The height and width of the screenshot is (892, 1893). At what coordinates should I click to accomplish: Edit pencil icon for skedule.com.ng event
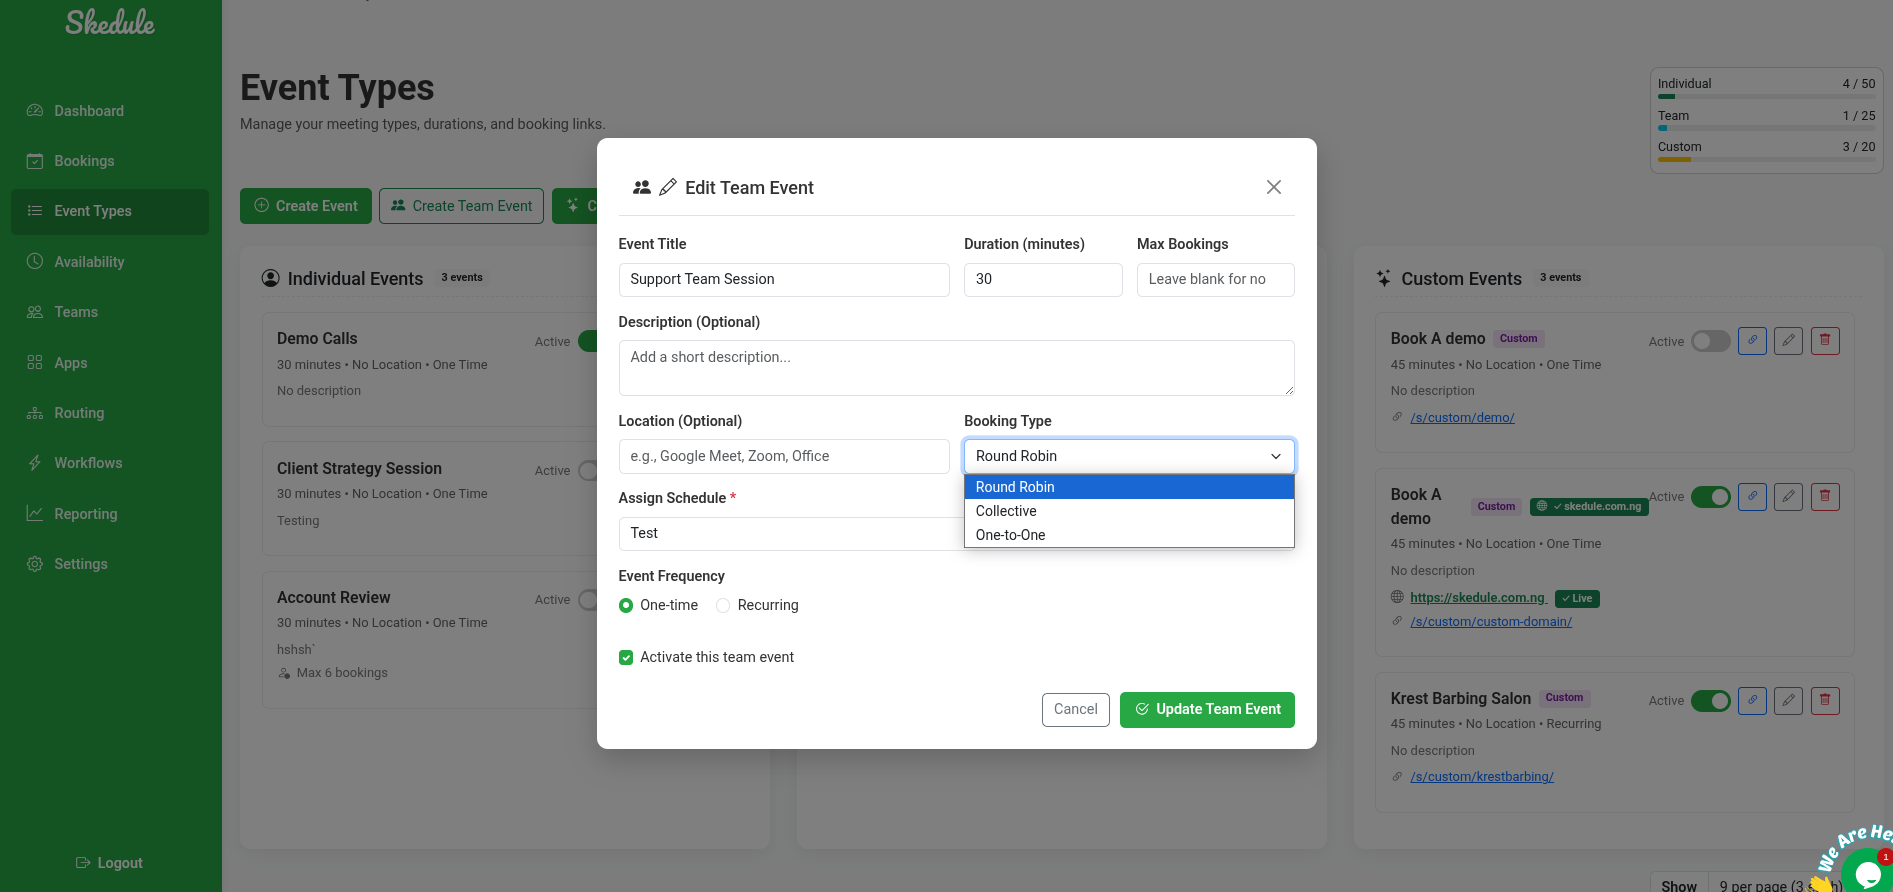point(1789,497)
